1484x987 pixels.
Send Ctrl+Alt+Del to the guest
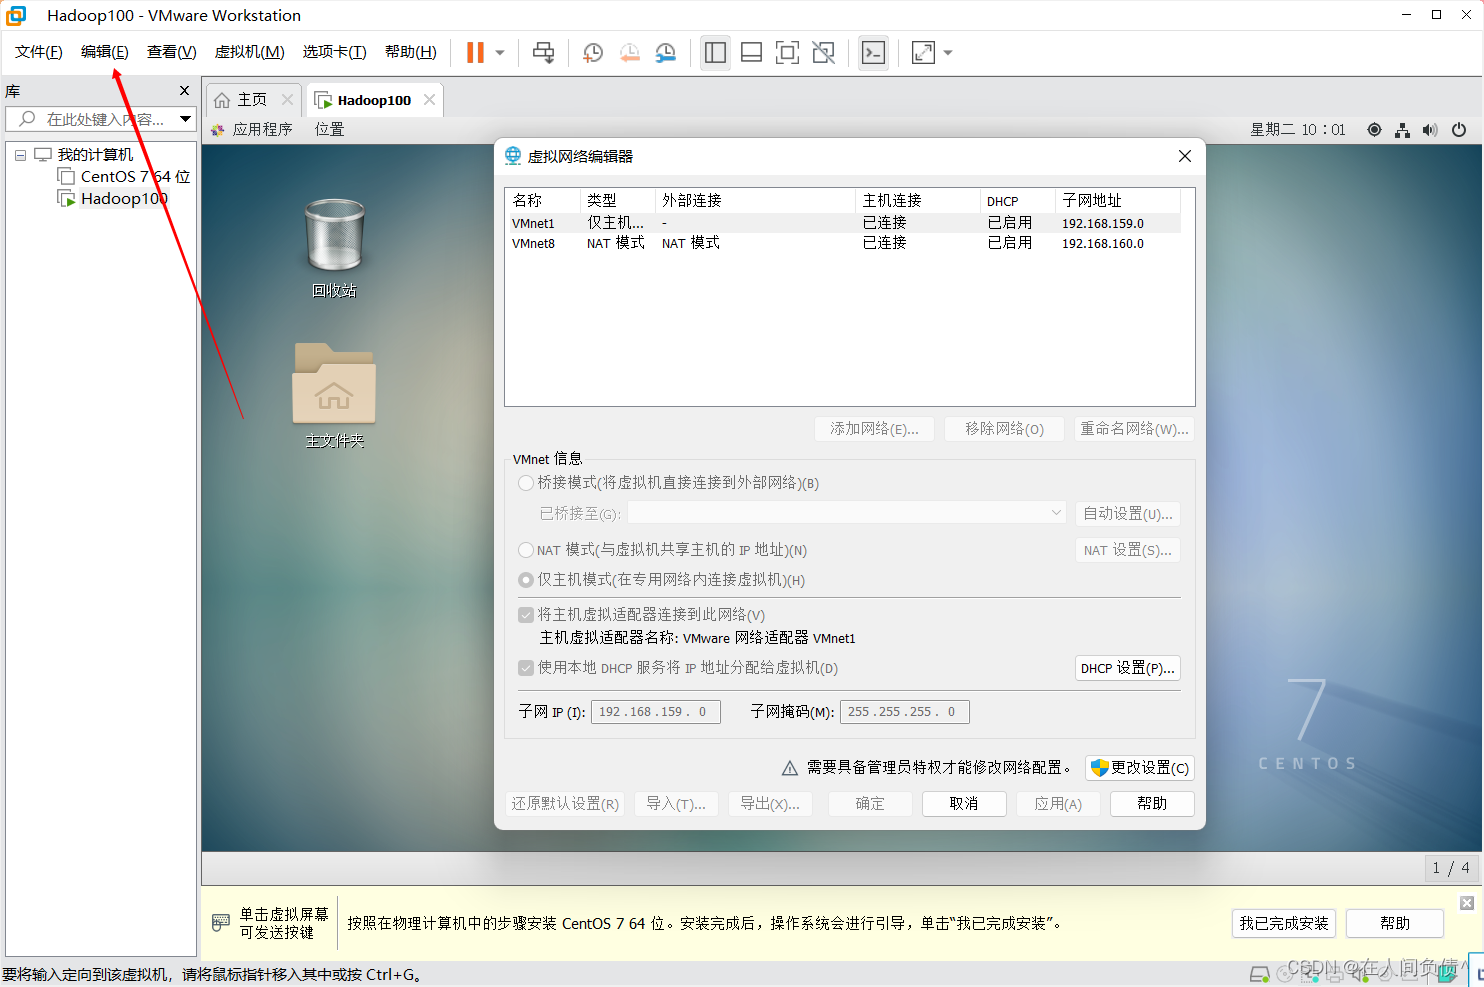coord(543,52)
